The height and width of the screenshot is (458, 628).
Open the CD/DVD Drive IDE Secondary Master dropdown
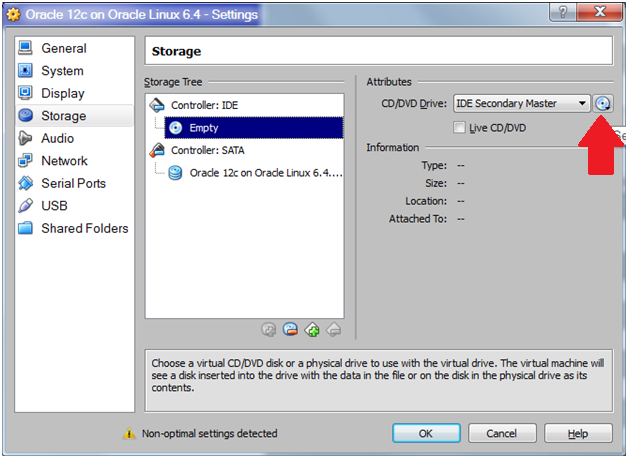coord(520,104)
